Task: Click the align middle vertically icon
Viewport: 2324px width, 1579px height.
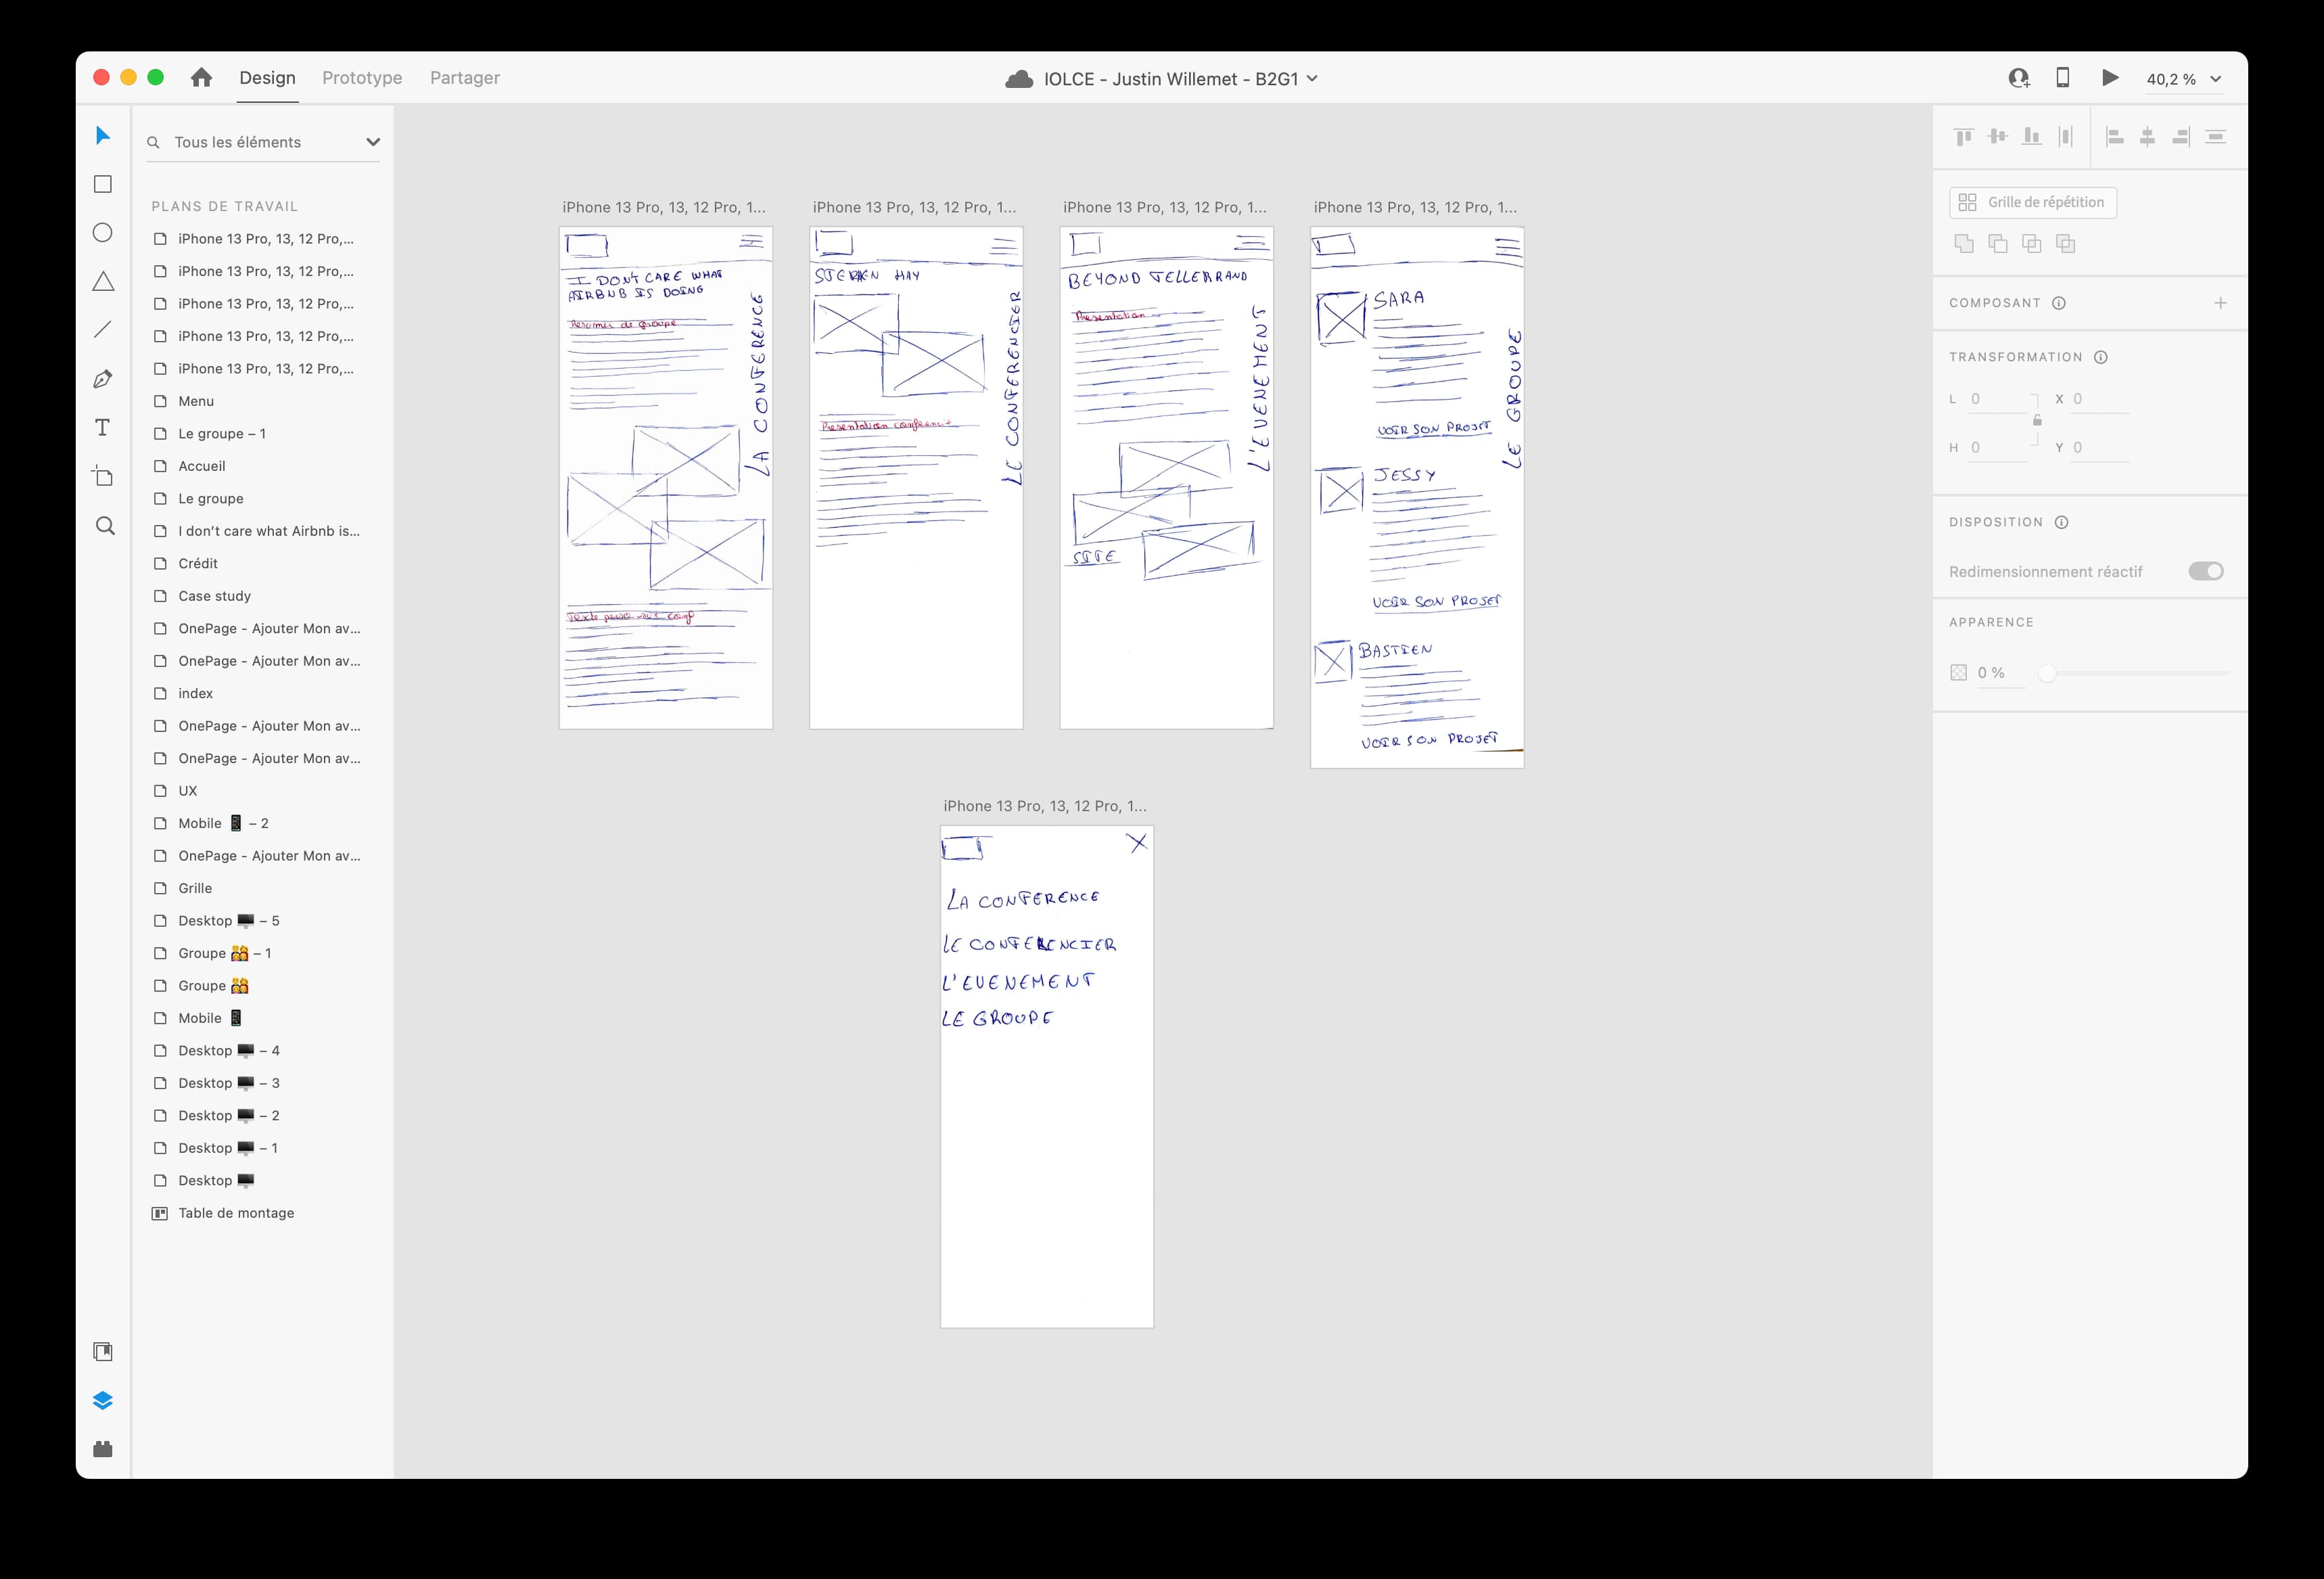Action: 1998,137
